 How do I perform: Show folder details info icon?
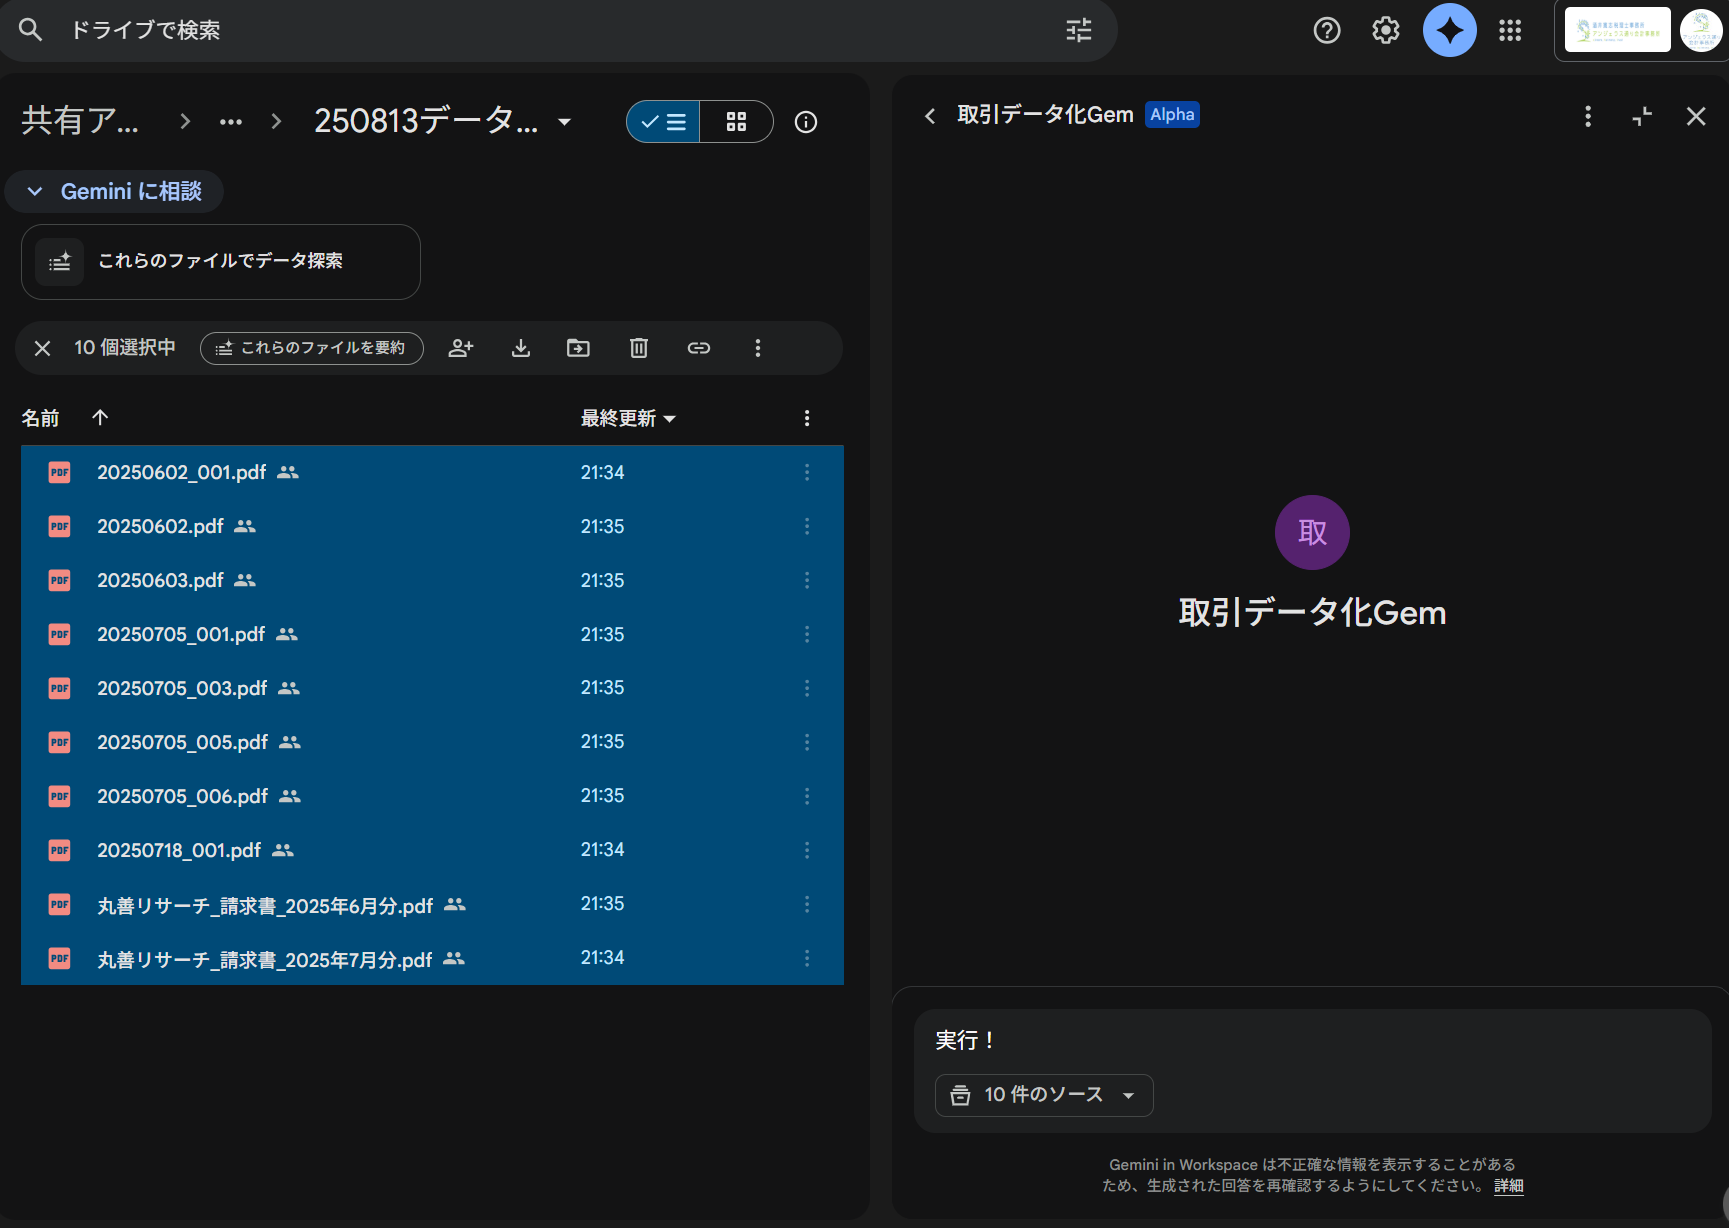(806, 122)
